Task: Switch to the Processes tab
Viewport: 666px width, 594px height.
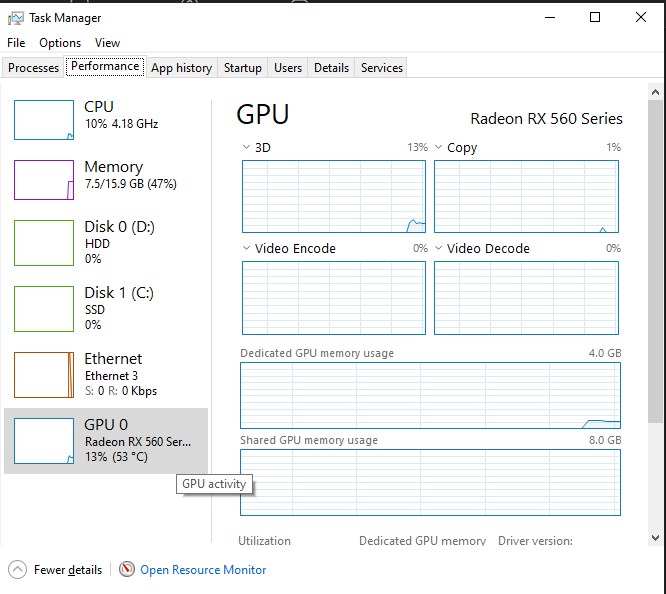Action: click(x=33, y=68)
